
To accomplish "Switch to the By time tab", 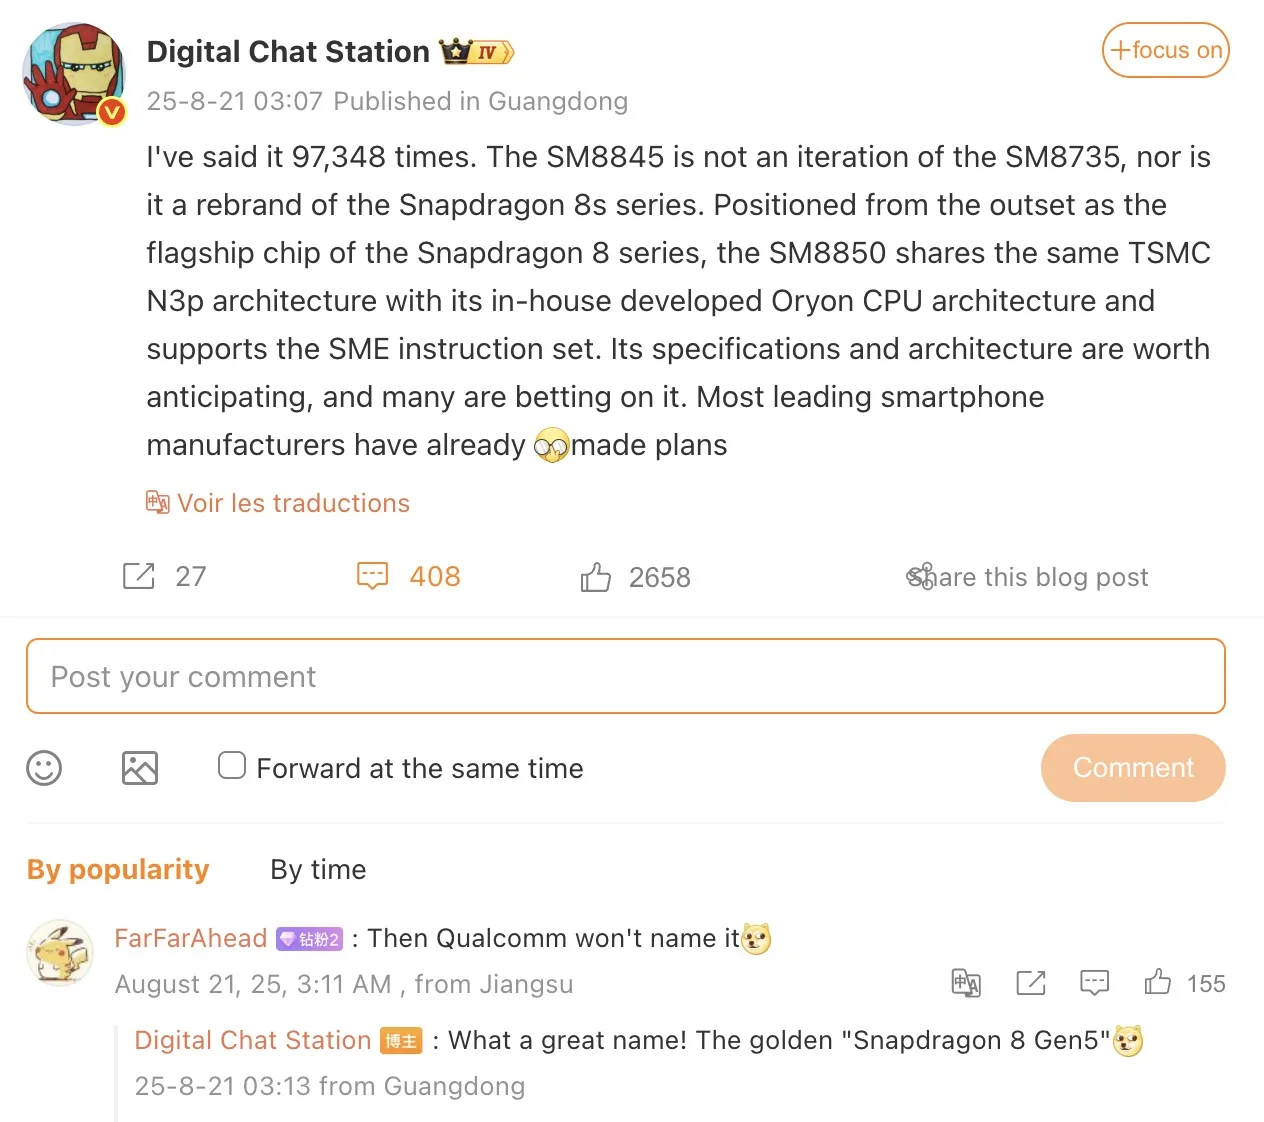I will coord(318,869).
